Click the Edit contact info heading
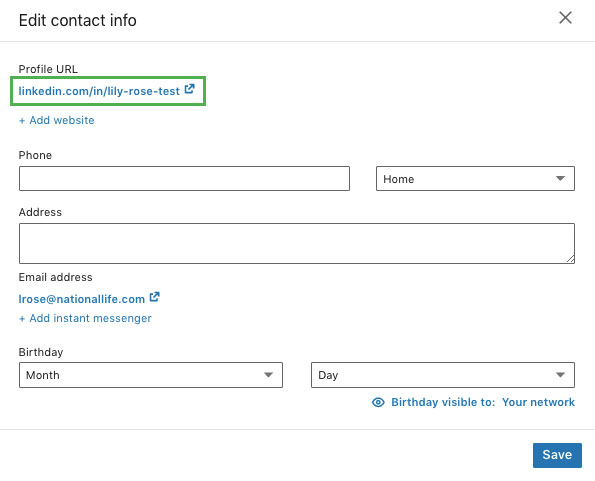The image size is (595, 481). 77,20
